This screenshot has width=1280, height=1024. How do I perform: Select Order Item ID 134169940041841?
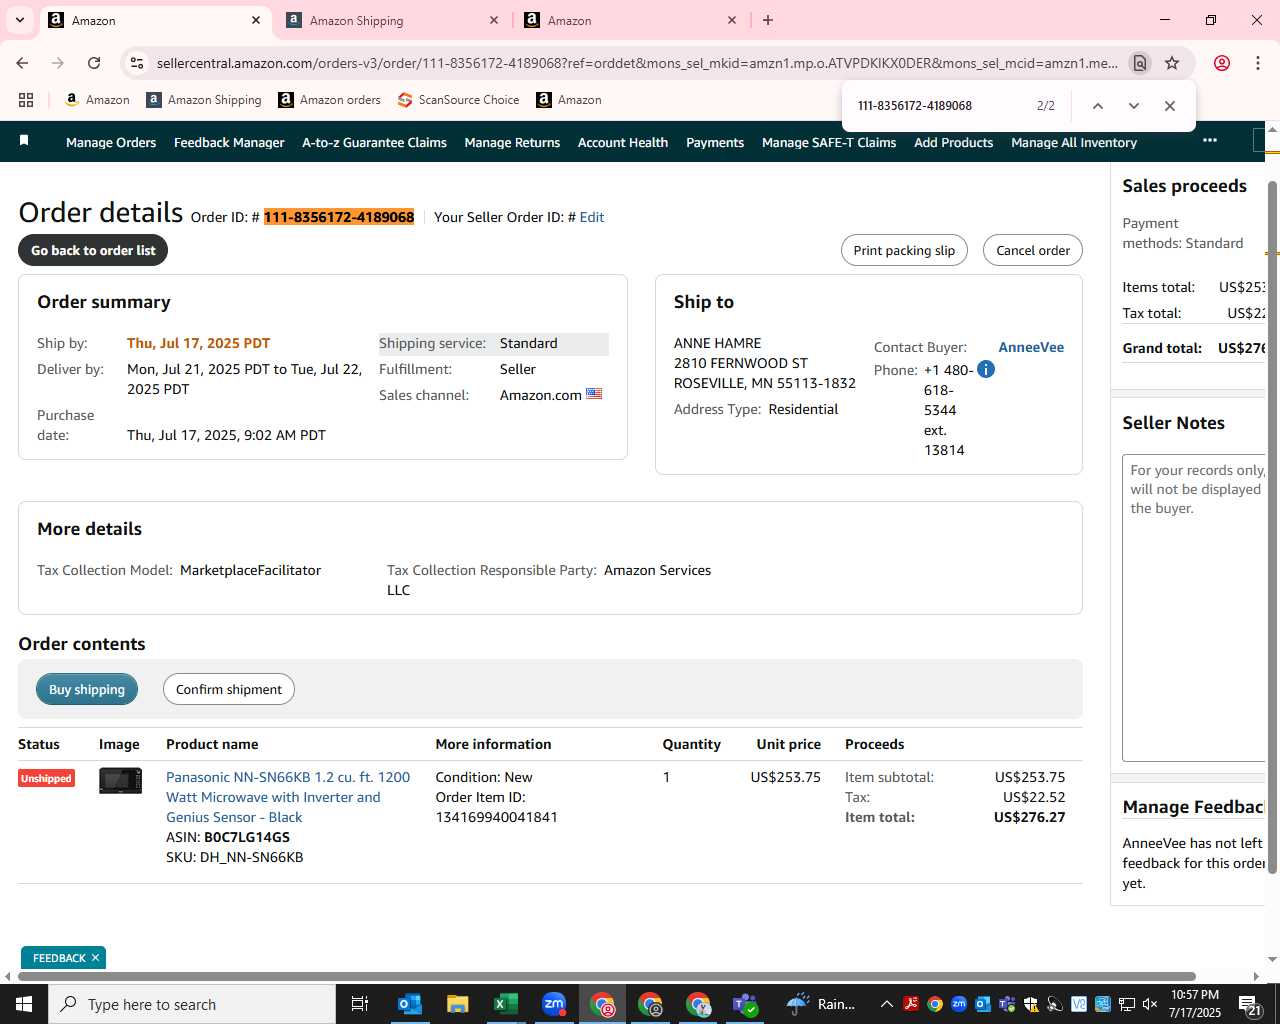[x=496, y=817]
